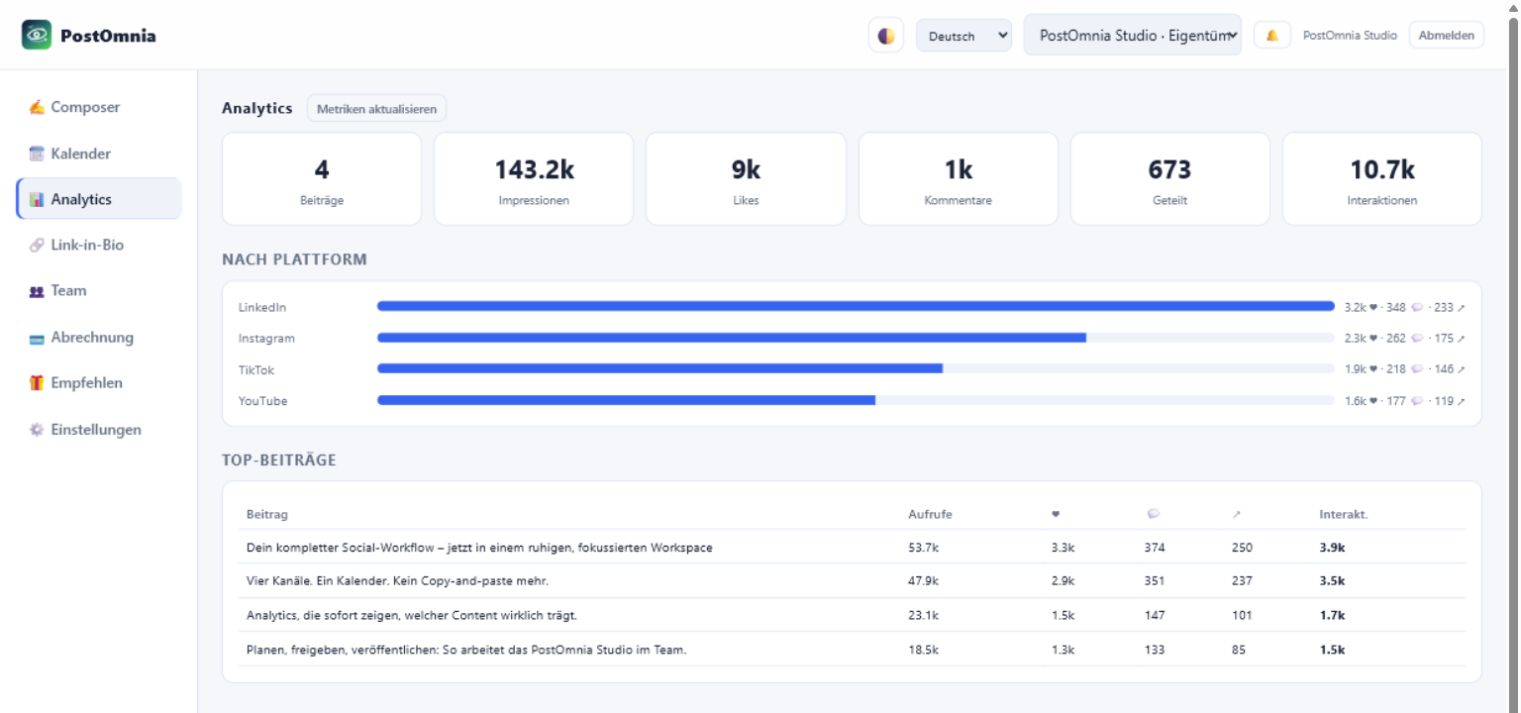Click the heart column header icon
Viewport: 1521px width, 713px height.
point(1056,514)
